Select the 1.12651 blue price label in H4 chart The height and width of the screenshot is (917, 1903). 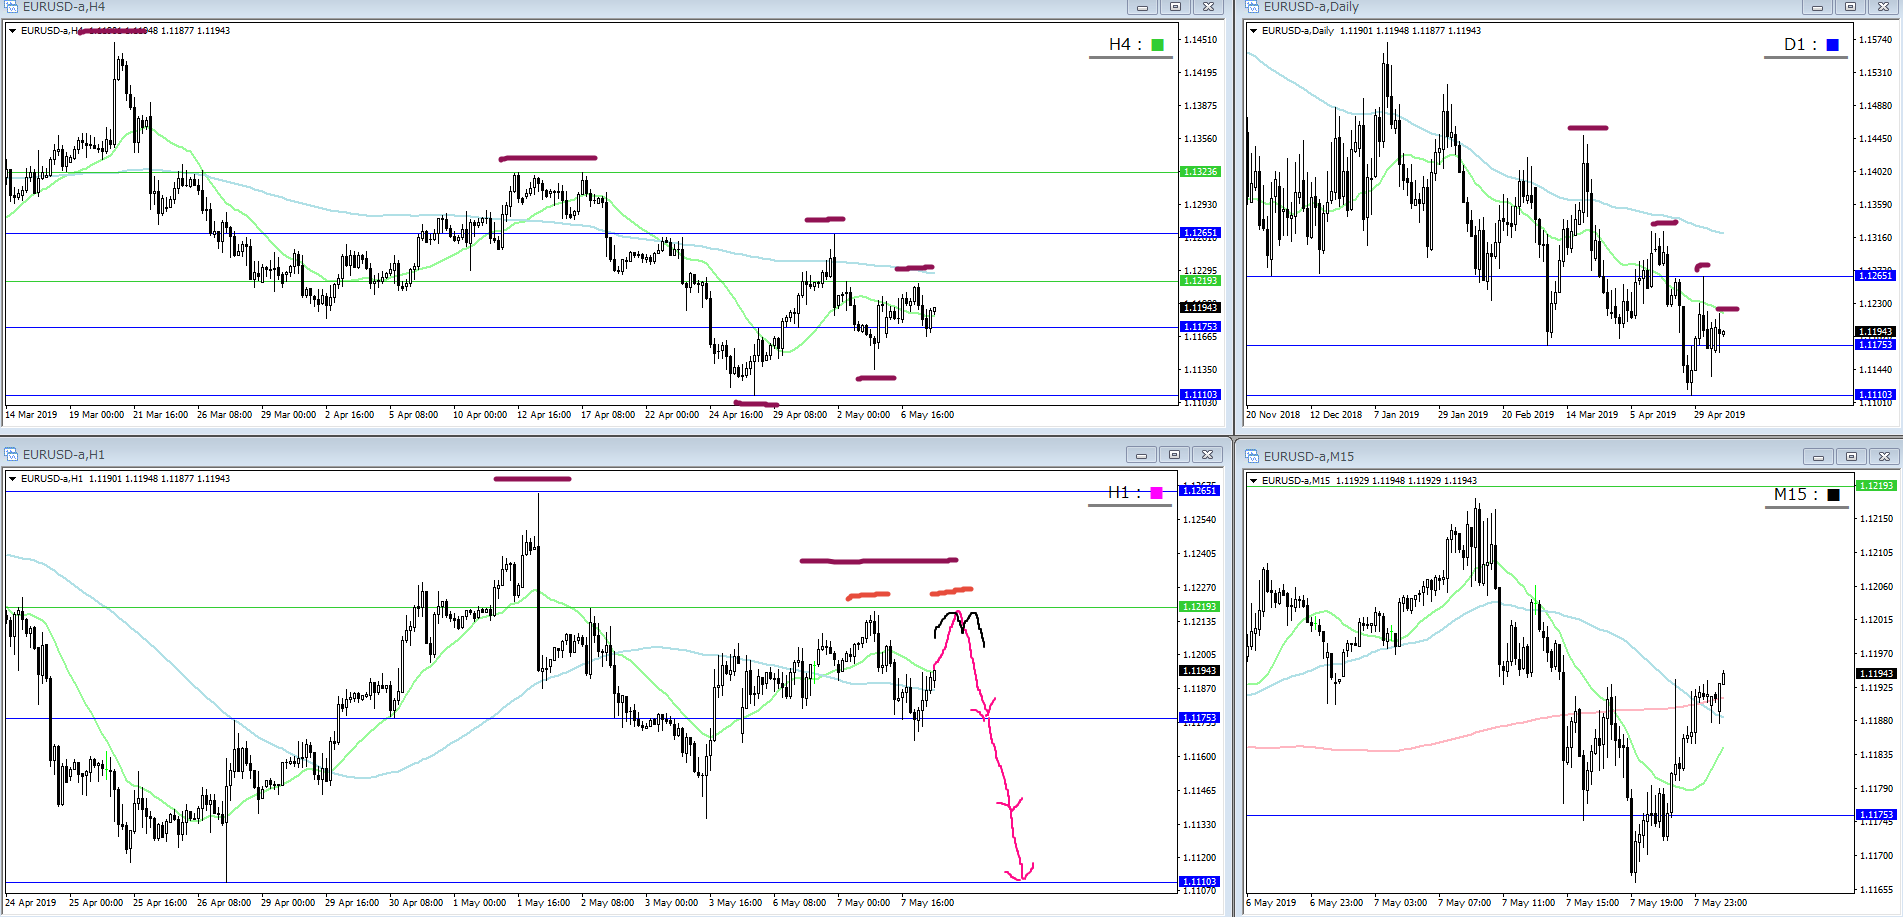point(1201,233)
